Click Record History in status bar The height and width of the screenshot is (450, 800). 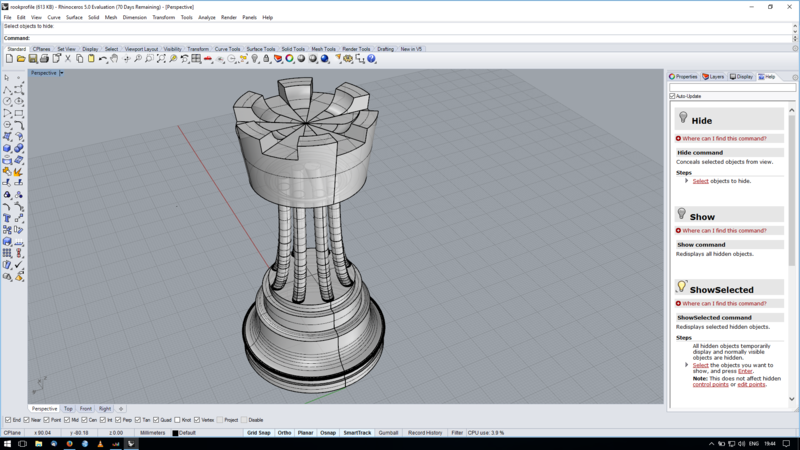coord(425,433)
